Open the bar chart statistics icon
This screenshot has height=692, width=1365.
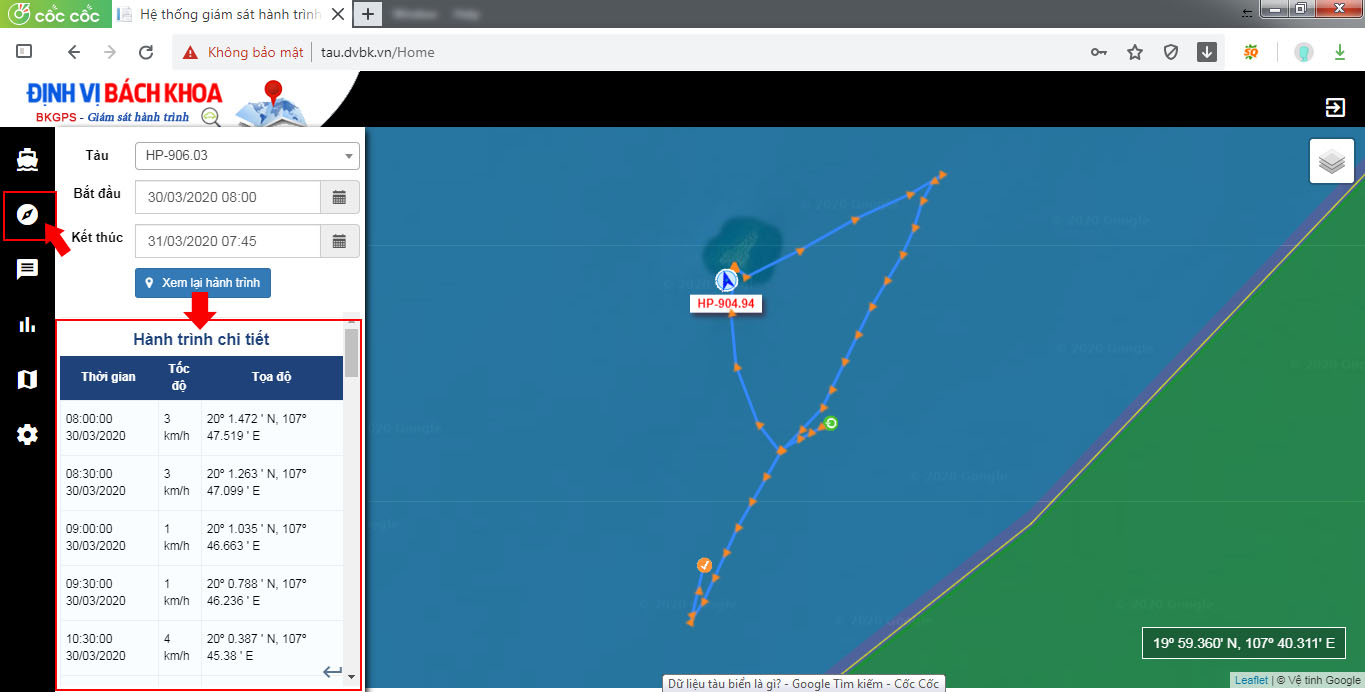[27, 324]
